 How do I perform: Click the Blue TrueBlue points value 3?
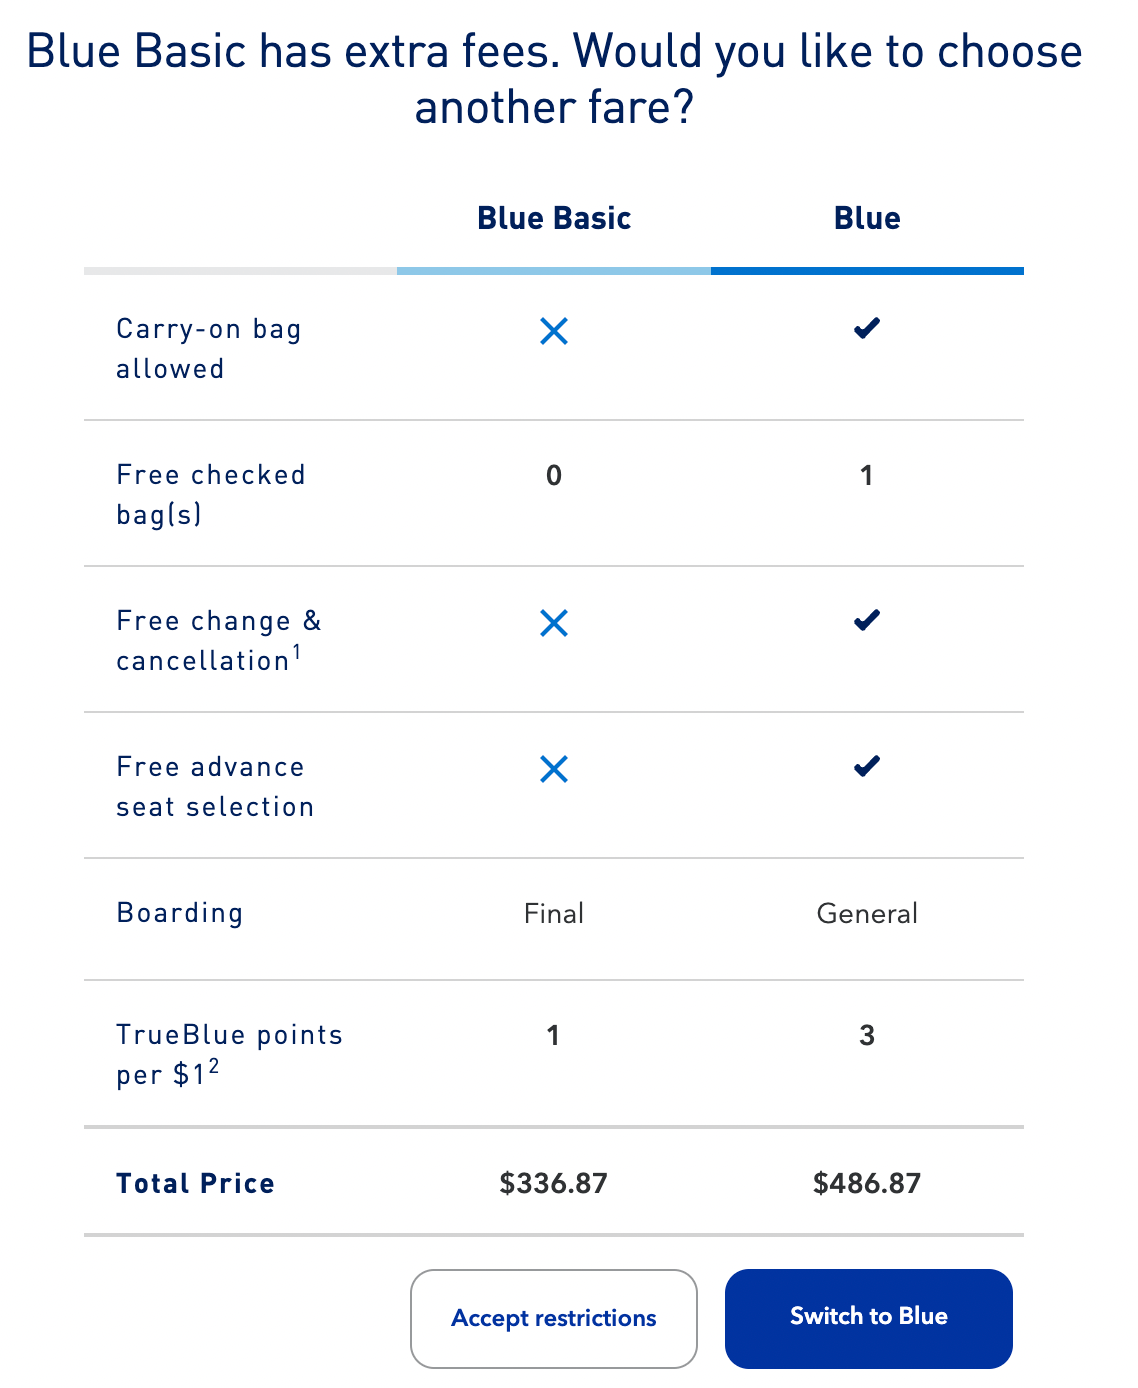click(x=867, y=1035)
